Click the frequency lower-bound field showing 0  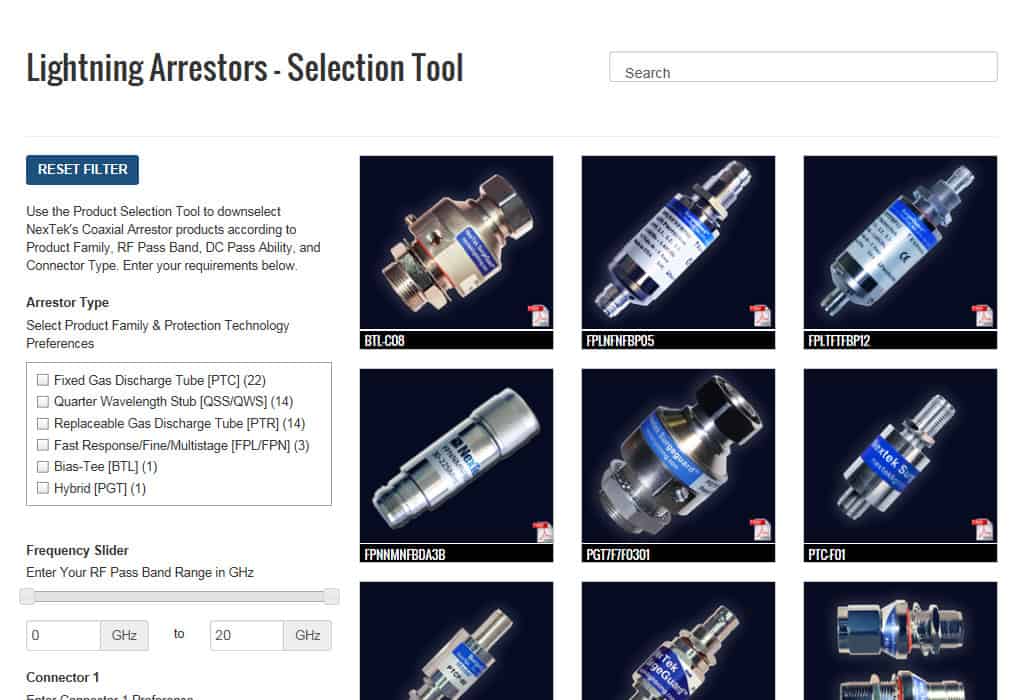point(64,635)
